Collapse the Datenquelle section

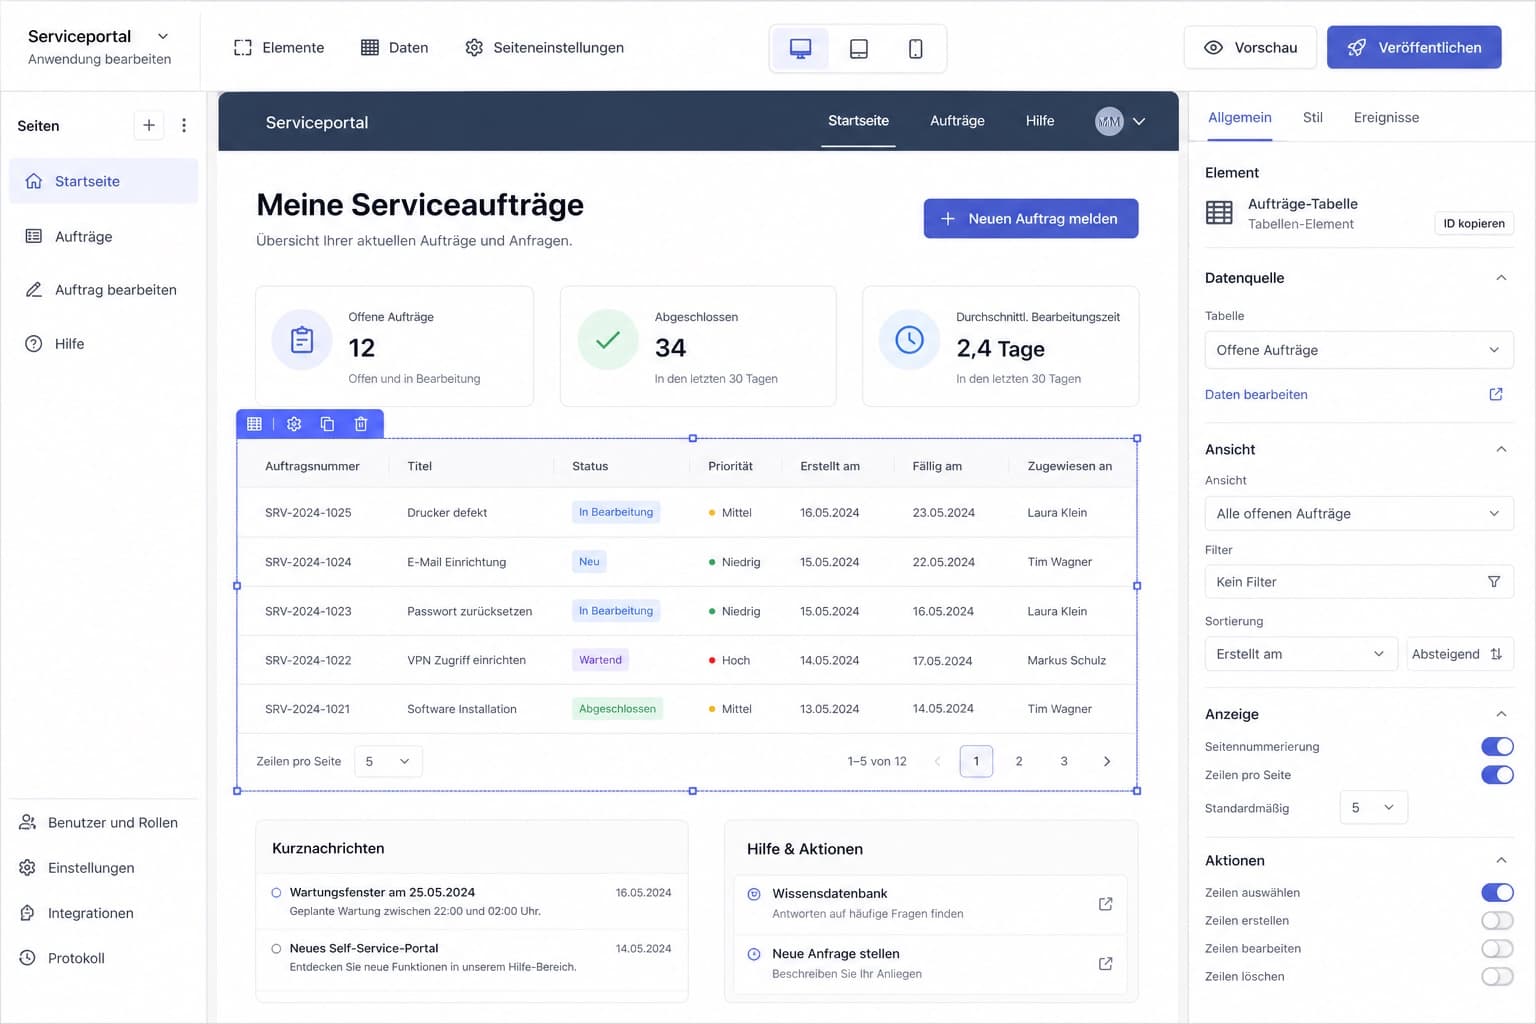(x=1501, y=278)
